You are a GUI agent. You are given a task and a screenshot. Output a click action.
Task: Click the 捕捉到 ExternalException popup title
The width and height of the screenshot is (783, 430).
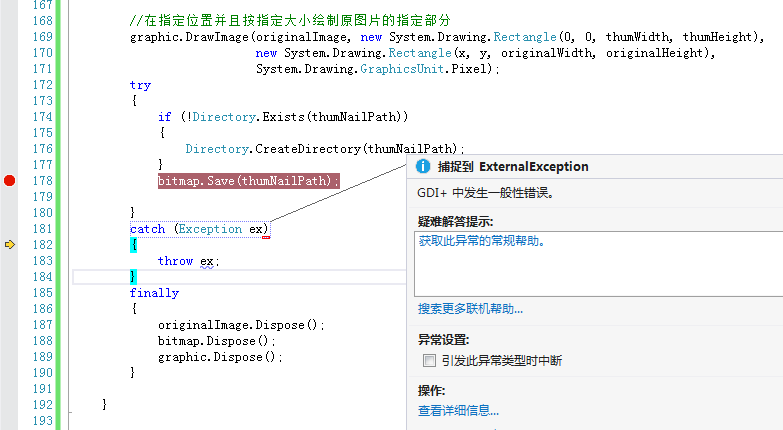513,166
